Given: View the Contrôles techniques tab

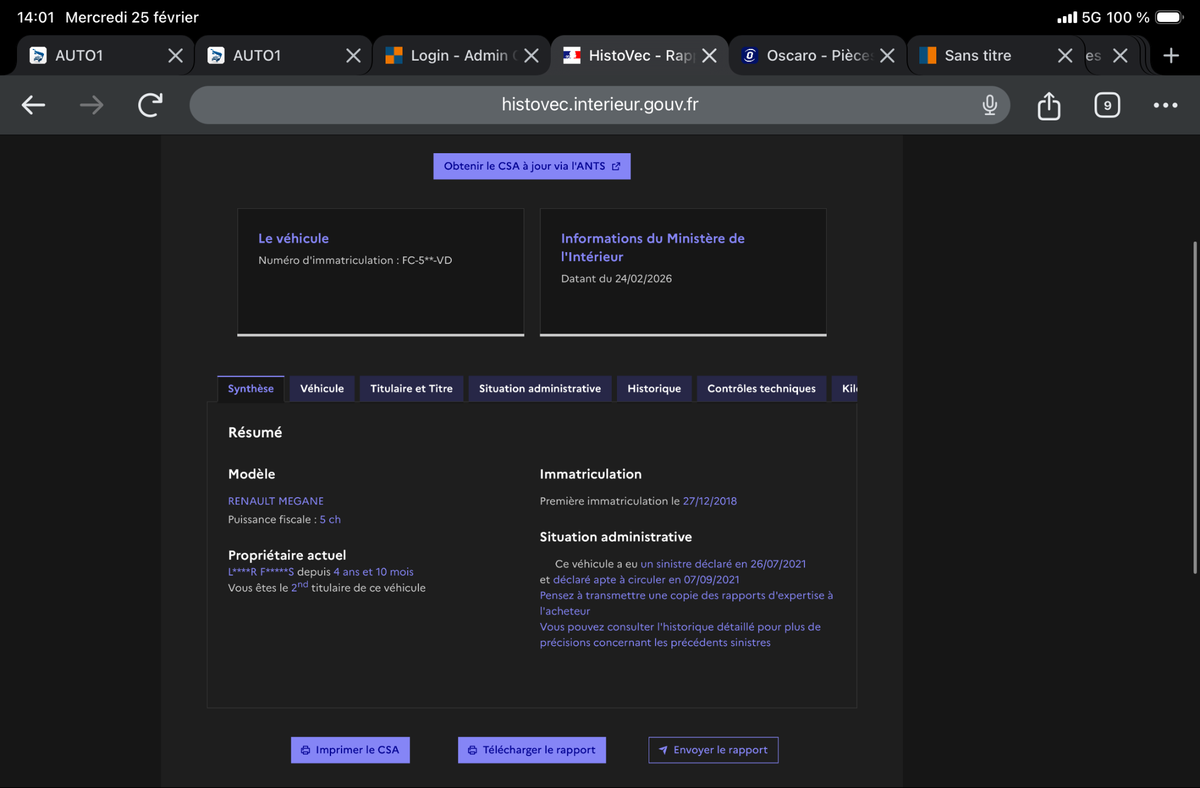Looking at the screenshot, I should coord(761,389).
